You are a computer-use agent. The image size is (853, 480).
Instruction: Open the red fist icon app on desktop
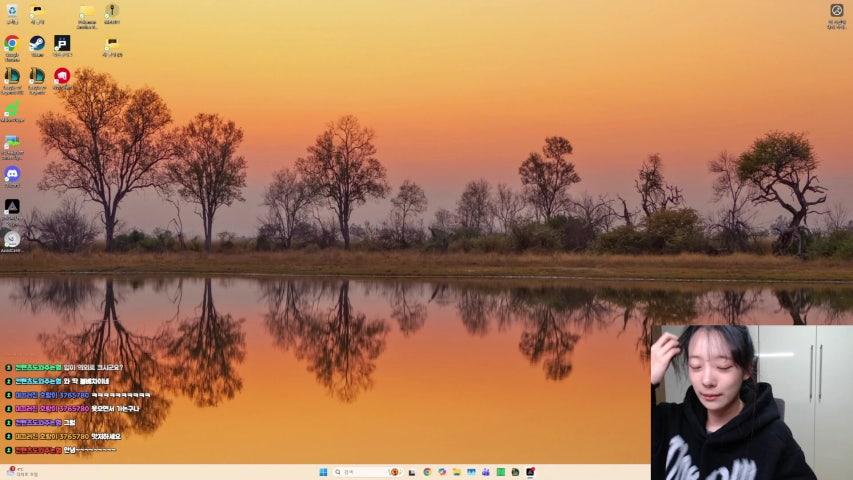click(62, 76)
